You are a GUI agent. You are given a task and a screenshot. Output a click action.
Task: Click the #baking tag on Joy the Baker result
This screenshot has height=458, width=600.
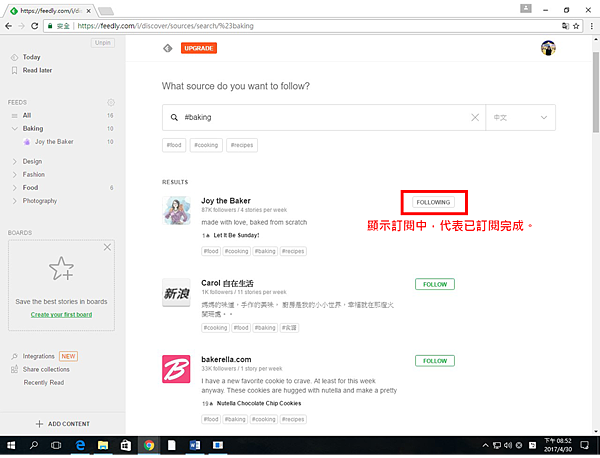click(x=265, y=251)
